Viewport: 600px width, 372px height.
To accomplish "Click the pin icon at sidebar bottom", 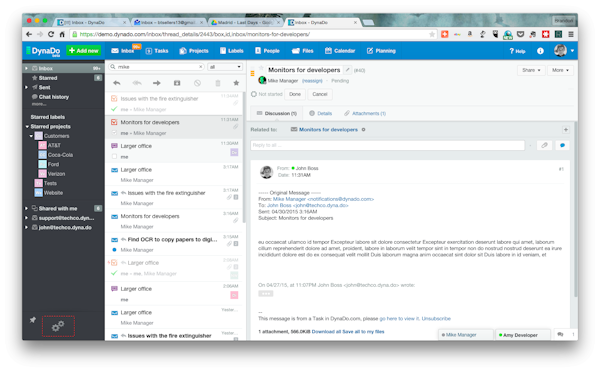I will (33, 320).
